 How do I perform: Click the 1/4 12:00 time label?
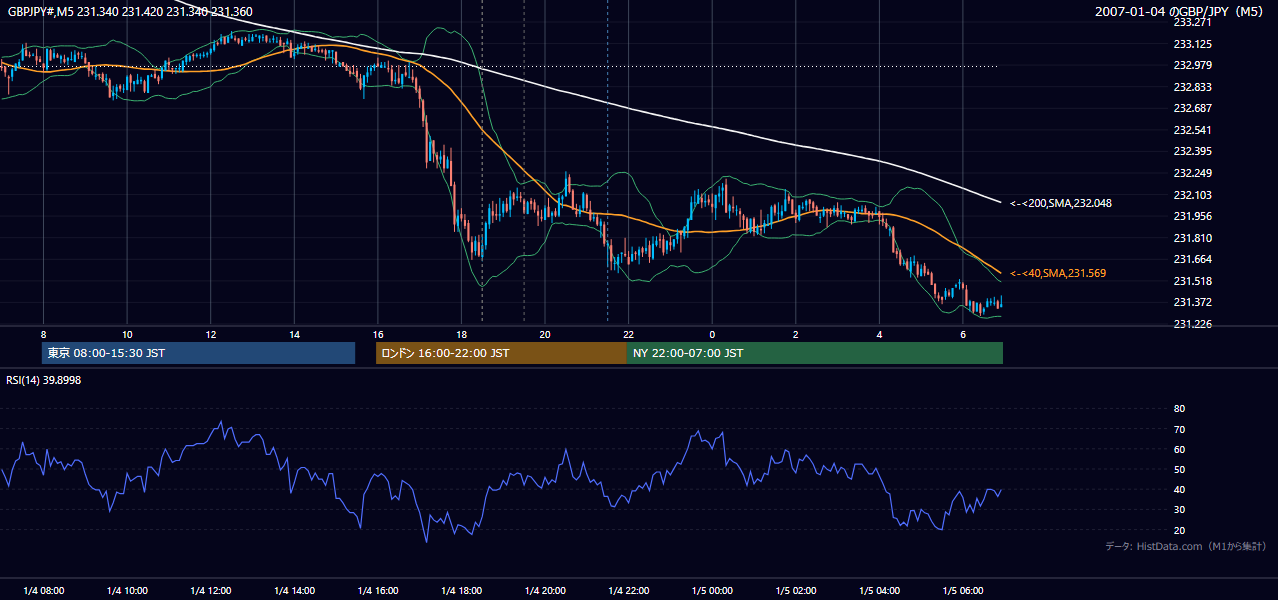pyautogui.click(x=211, y=591)
